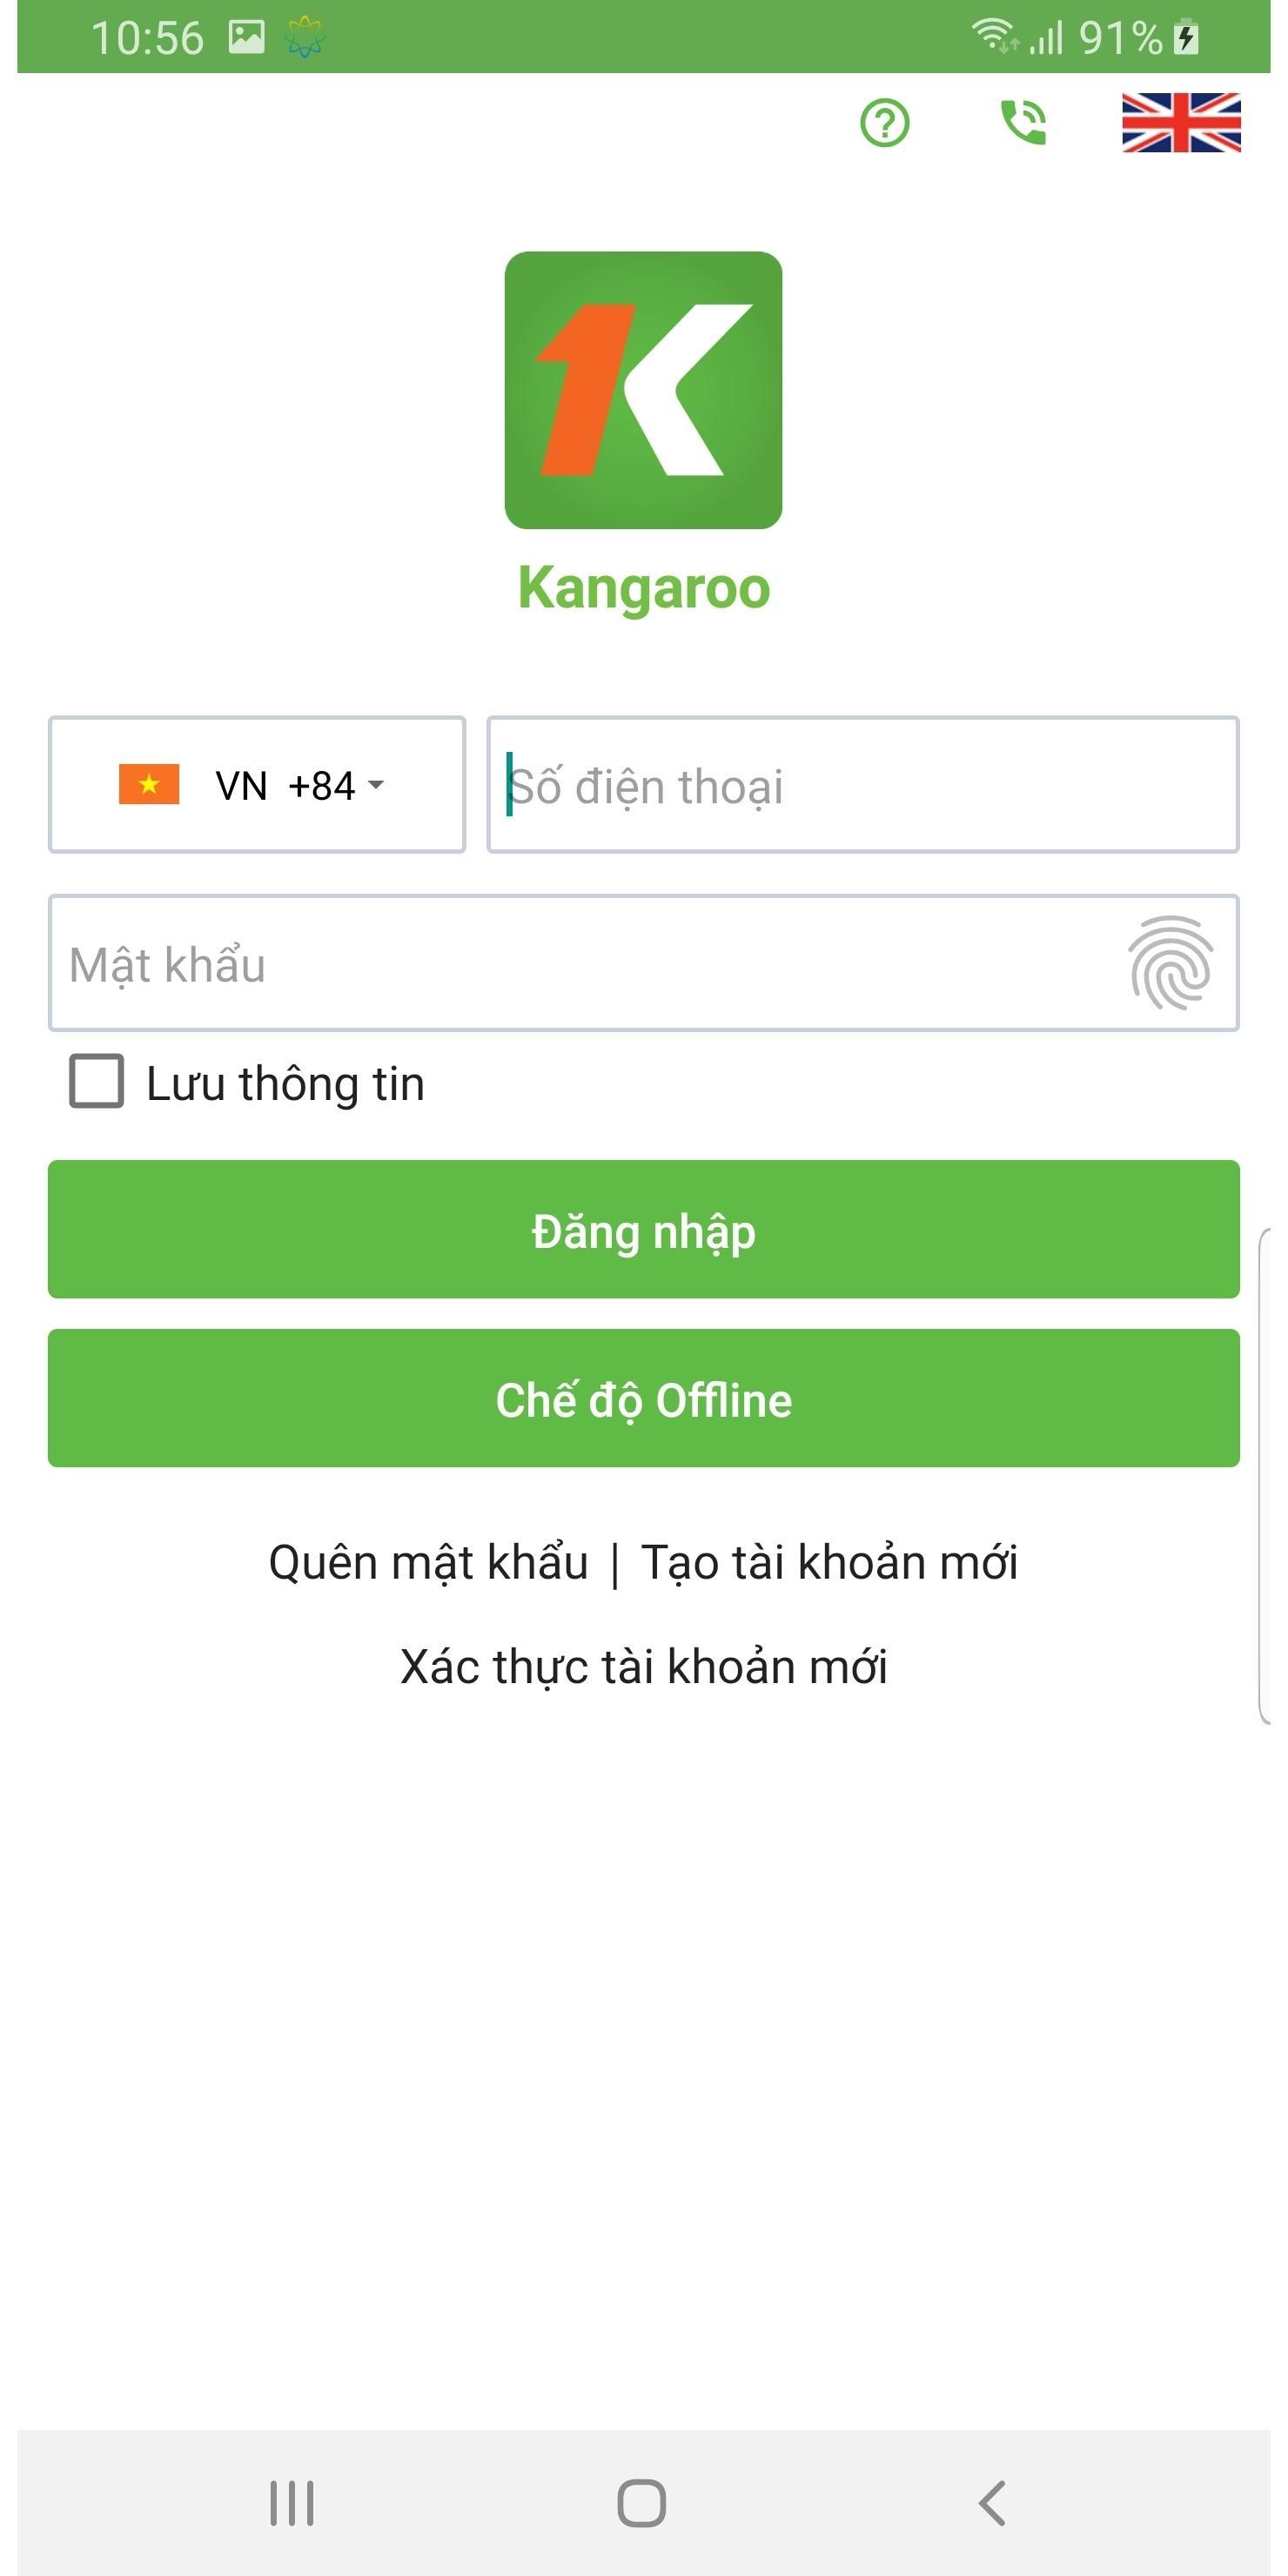Open the recent apps navigation icon
This screenshot has width=1288, height=2576.
(292, 2503)
